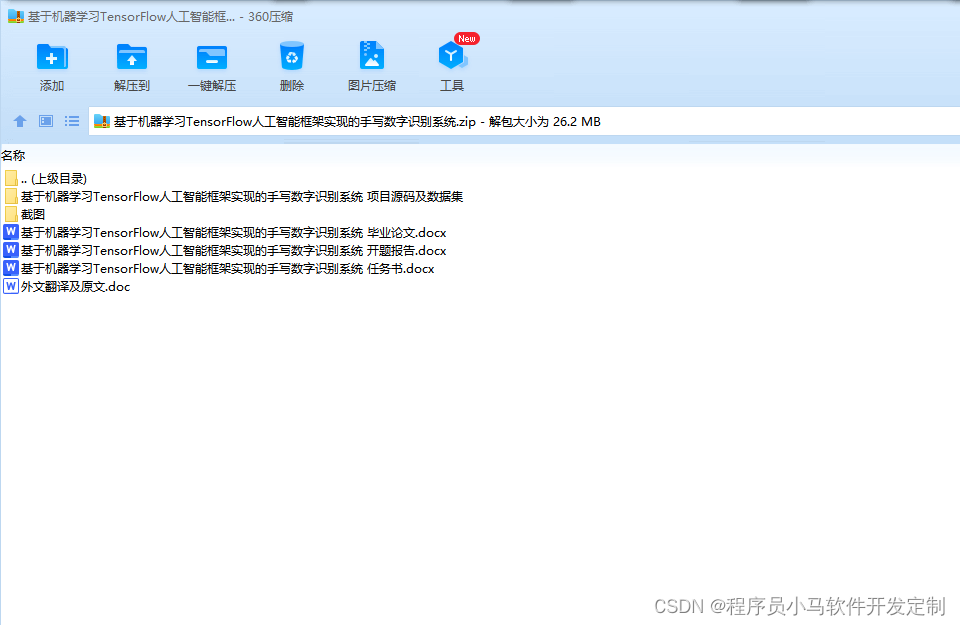The height and width of the screenshot is (625, 960).
Task: Click the 添加 (Add) toolbar icon
Action: pos(52,58)
